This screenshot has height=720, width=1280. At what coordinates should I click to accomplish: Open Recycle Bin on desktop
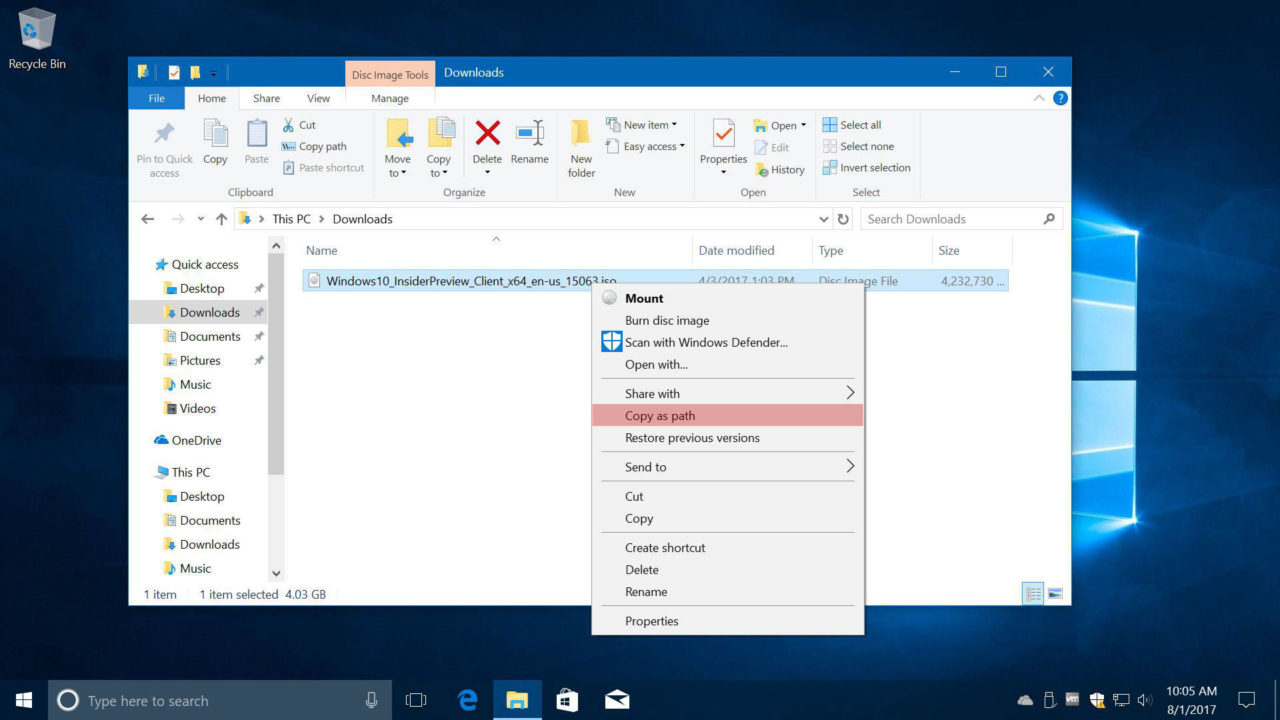37,40
